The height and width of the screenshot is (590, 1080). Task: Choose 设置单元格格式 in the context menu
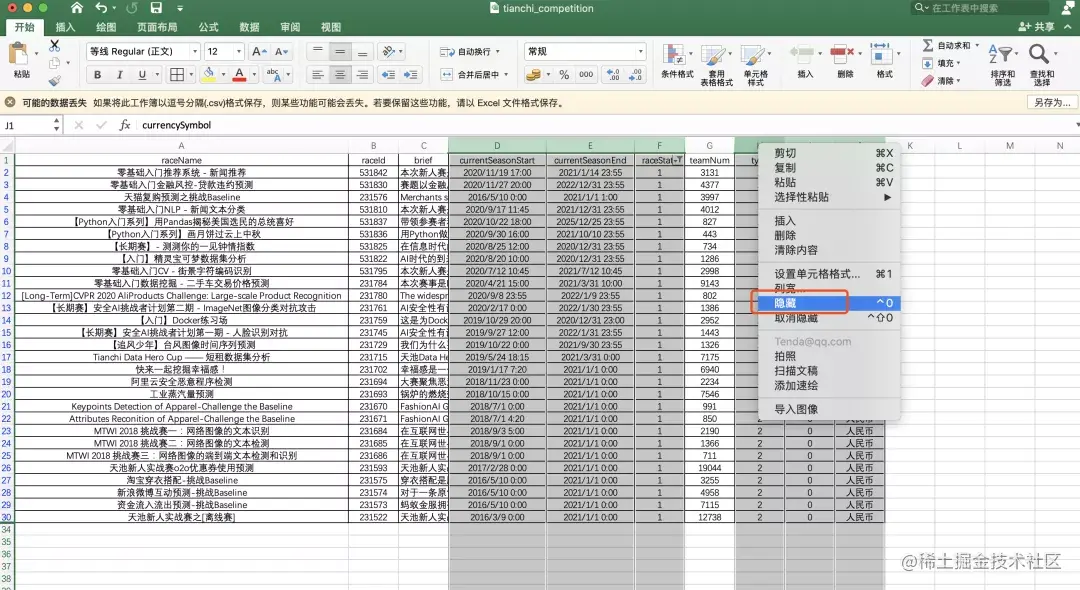click(x=829, y=274)
